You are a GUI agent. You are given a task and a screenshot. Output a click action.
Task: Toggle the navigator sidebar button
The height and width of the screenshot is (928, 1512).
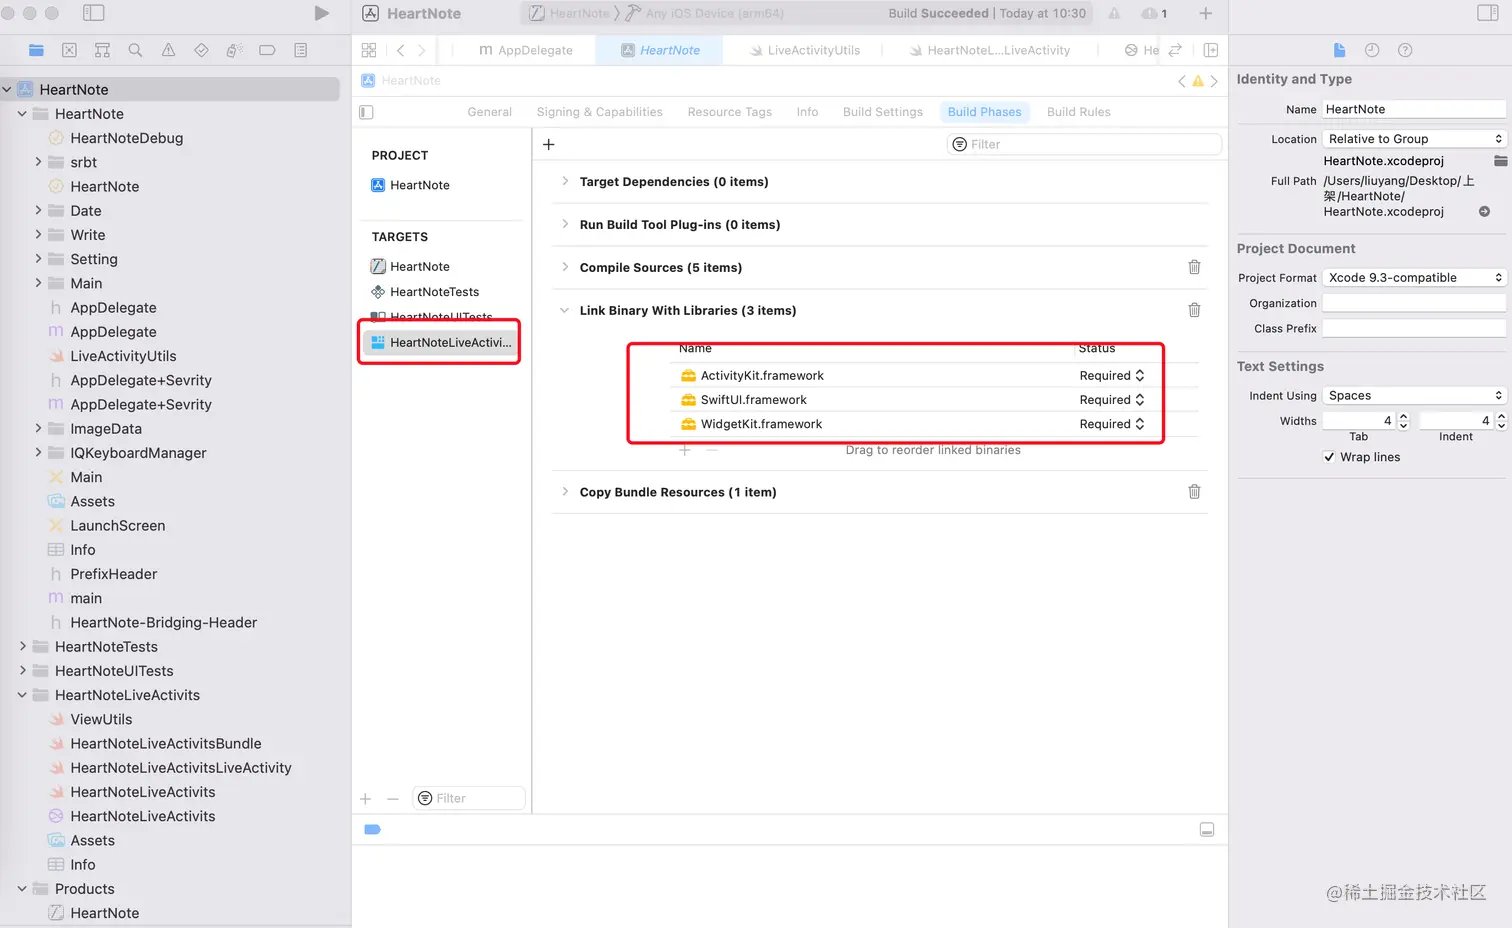pos(93,13)
